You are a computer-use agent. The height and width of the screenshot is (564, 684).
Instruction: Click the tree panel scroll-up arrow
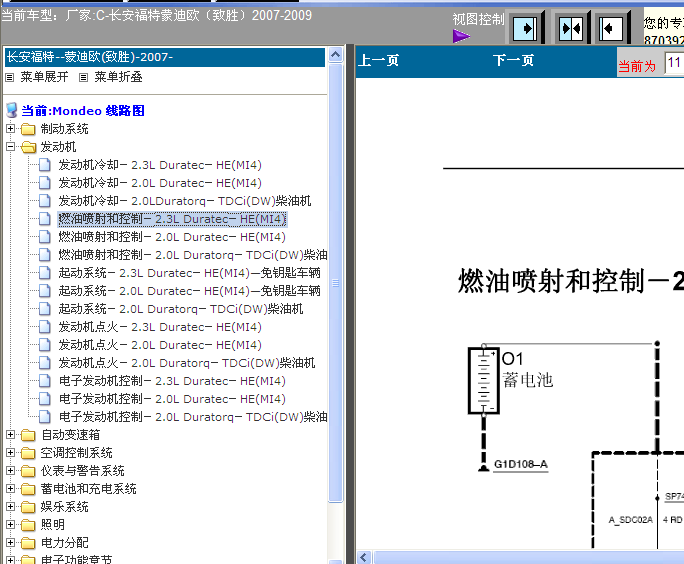[x=335, y=55]
